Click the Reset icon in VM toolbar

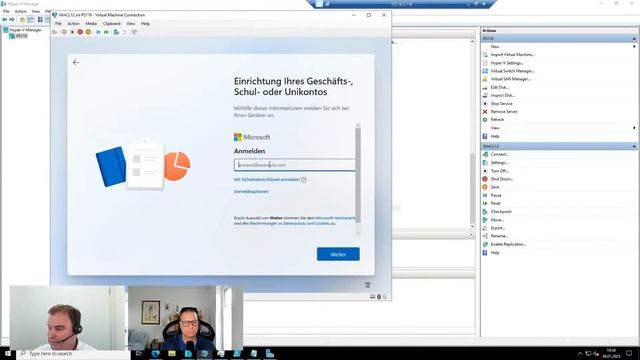pyautogui.click(x=107, y=32)
